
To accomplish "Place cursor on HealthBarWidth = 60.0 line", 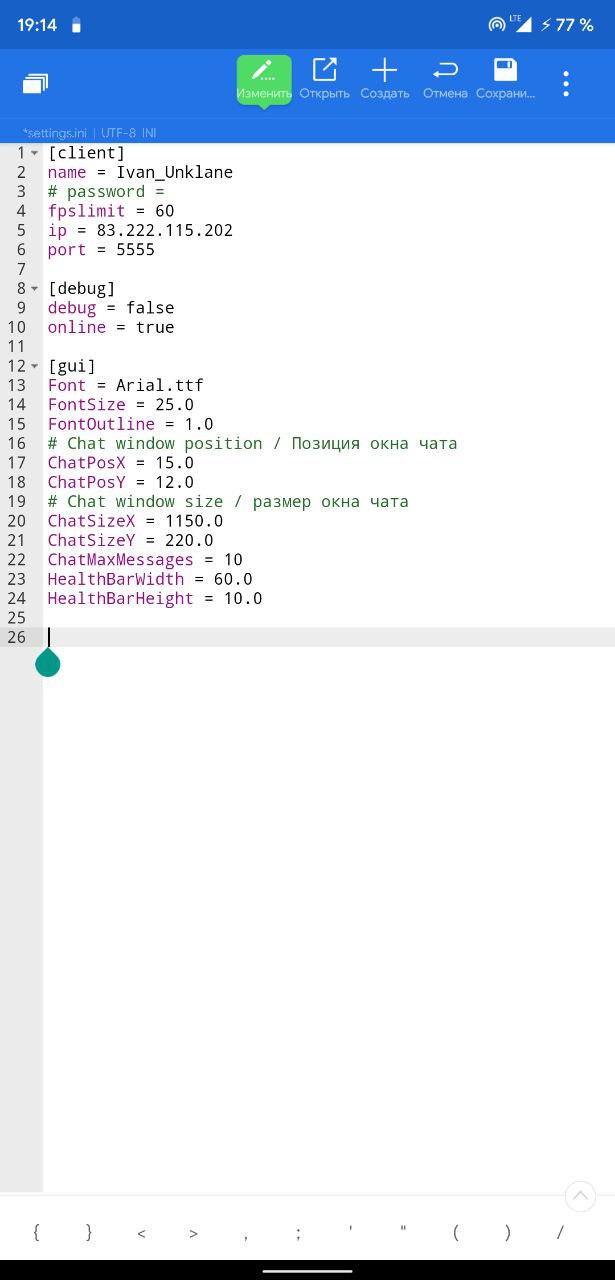I will (150, 579).
